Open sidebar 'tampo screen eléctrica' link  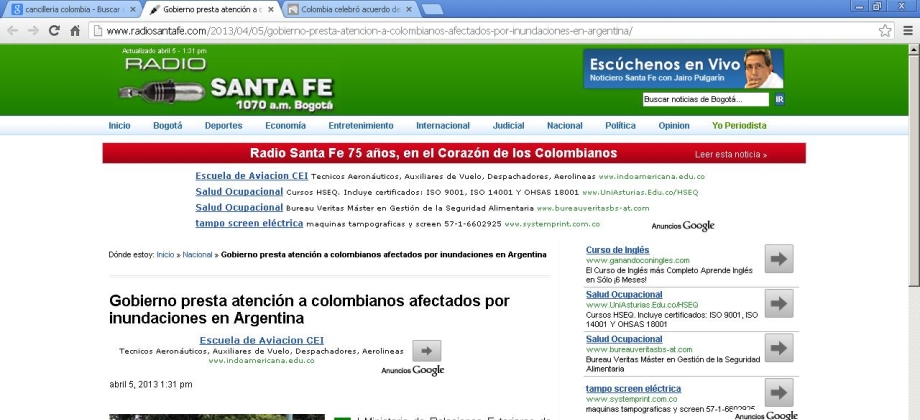coord(633,388)
